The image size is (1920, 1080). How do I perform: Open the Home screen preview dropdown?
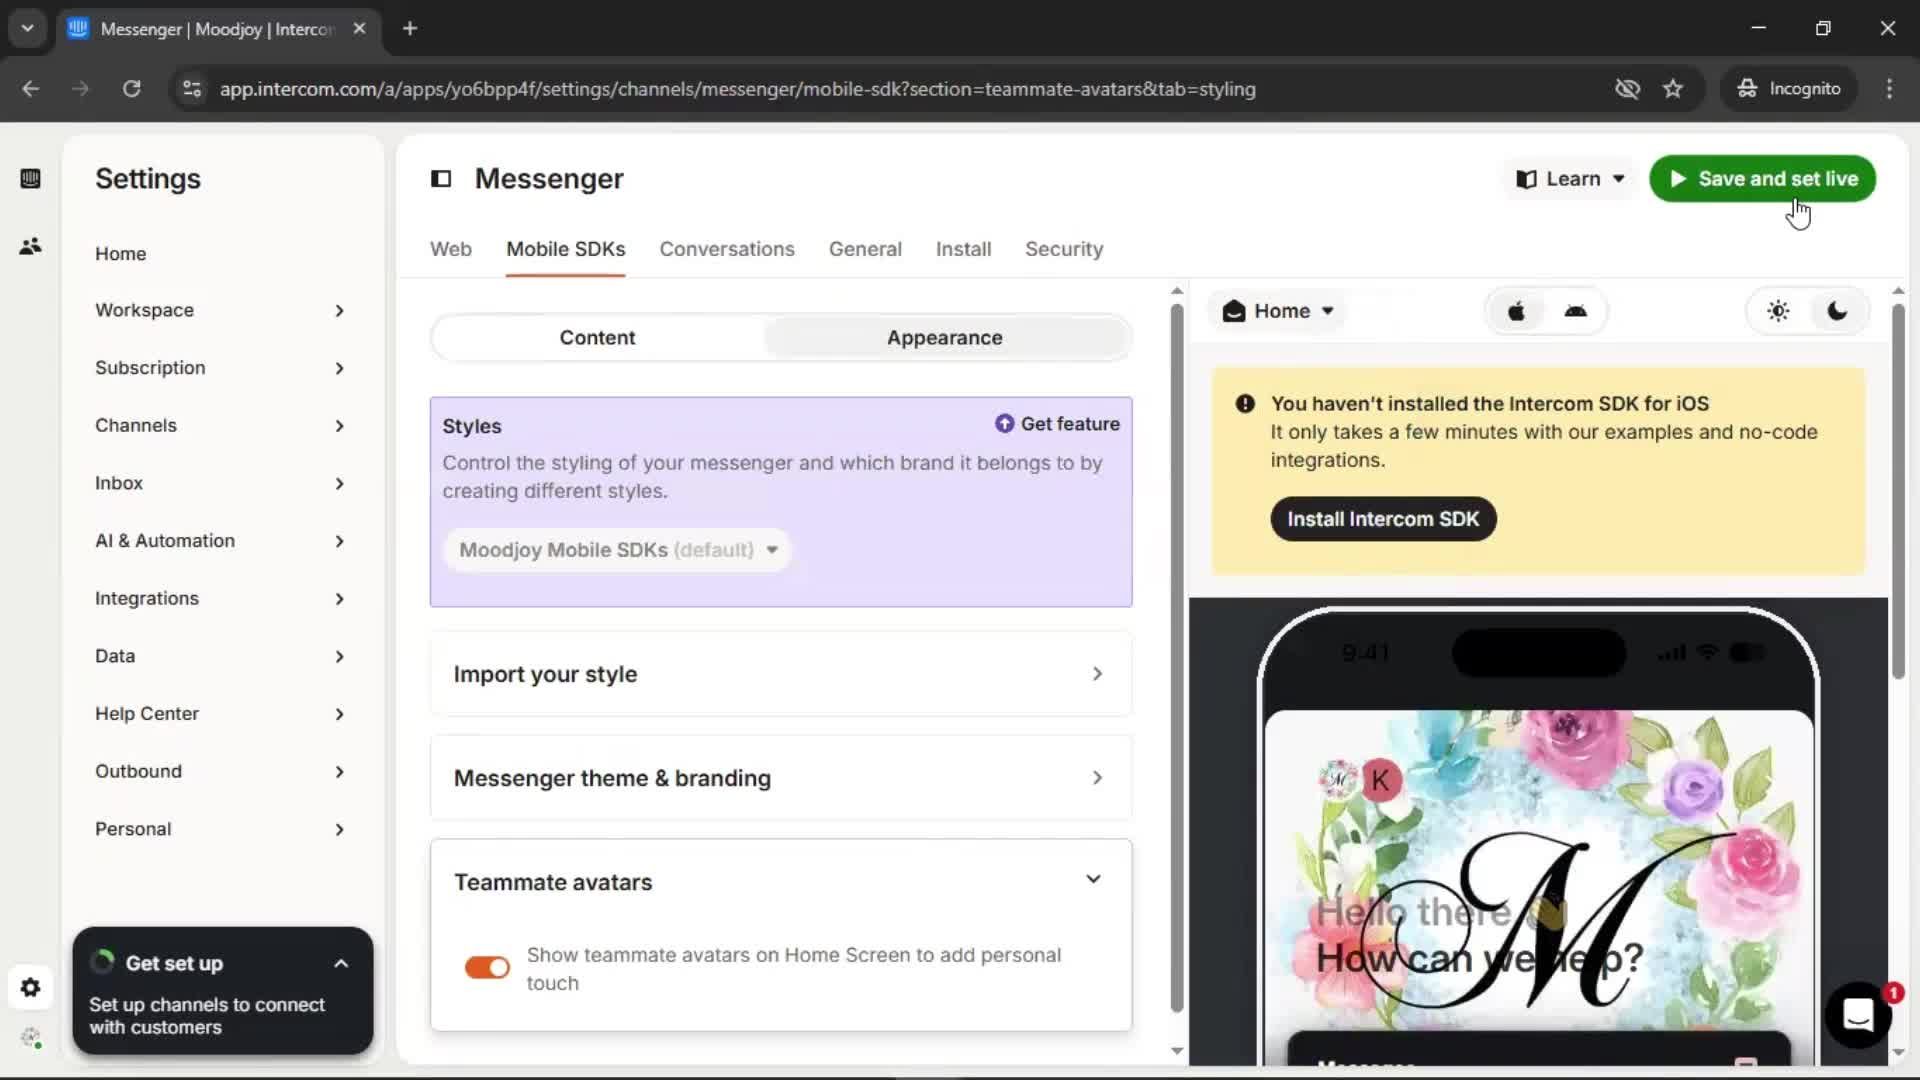coord(1277,311)
